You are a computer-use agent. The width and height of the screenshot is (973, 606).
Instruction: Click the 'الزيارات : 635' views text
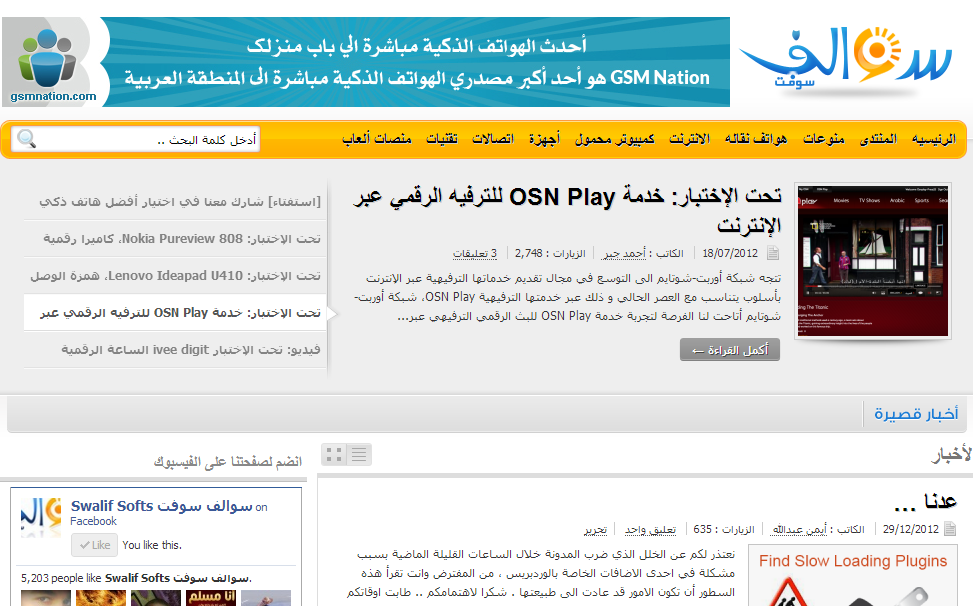coord(724,530)
